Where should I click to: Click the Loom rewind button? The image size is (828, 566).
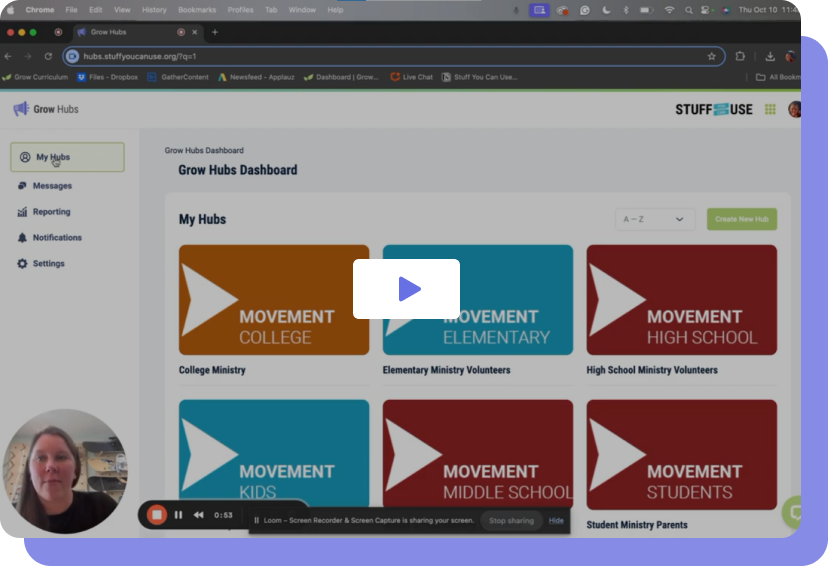tap(199, 515)
